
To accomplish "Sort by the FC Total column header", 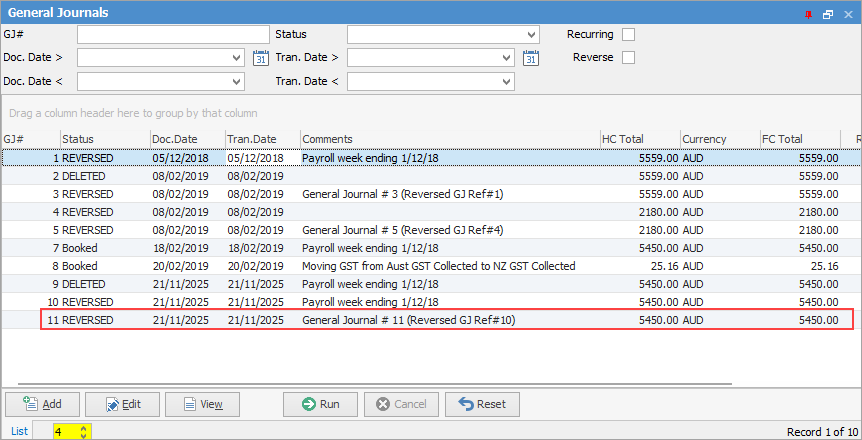I will pyautogui.click(x=800, y=139).
